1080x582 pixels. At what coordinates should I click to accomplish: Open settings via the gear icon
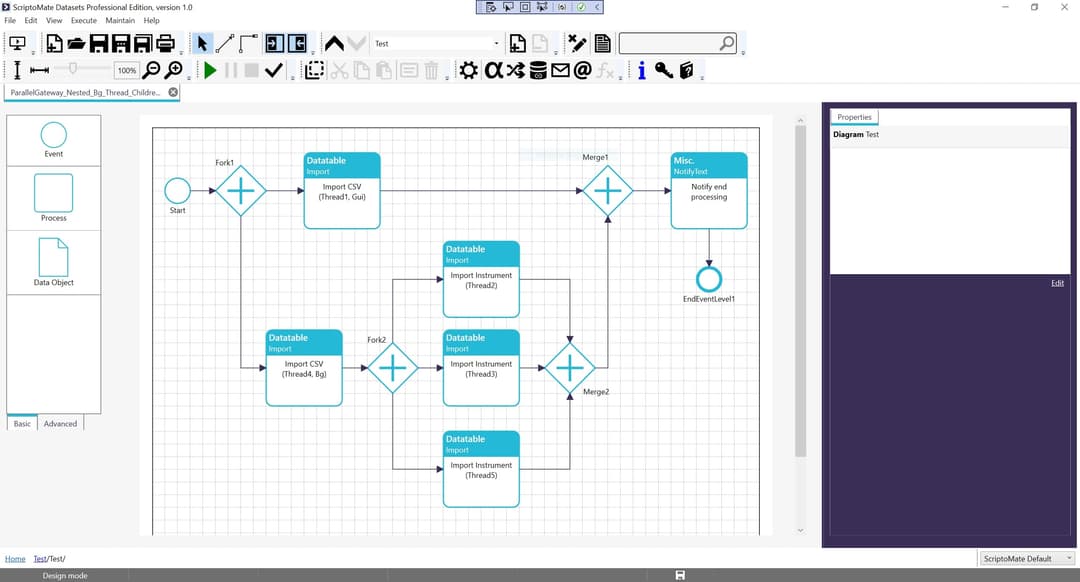466,70
